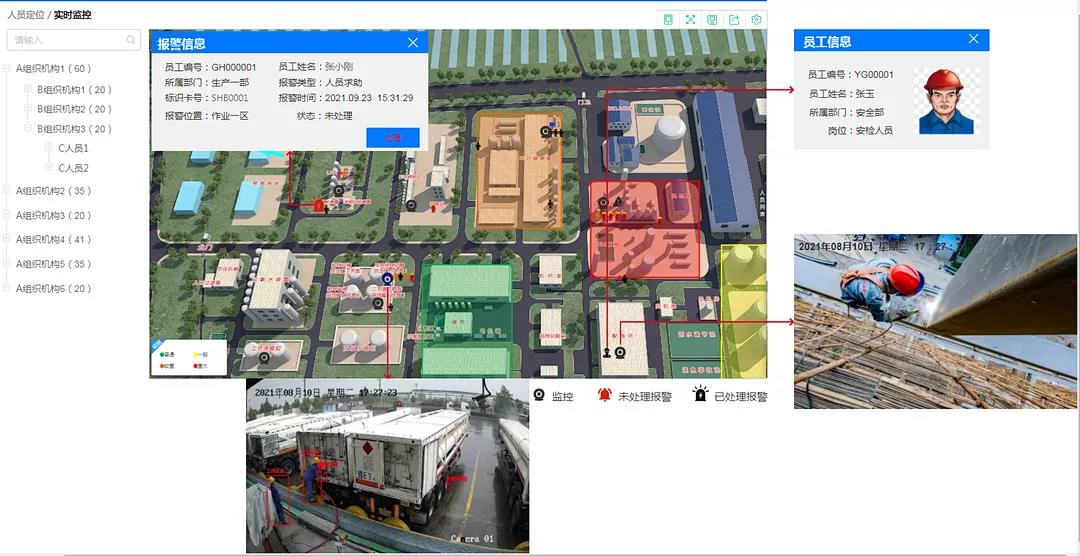Go to 人员定位 breadcrumb link

click(x=25, y=15)
